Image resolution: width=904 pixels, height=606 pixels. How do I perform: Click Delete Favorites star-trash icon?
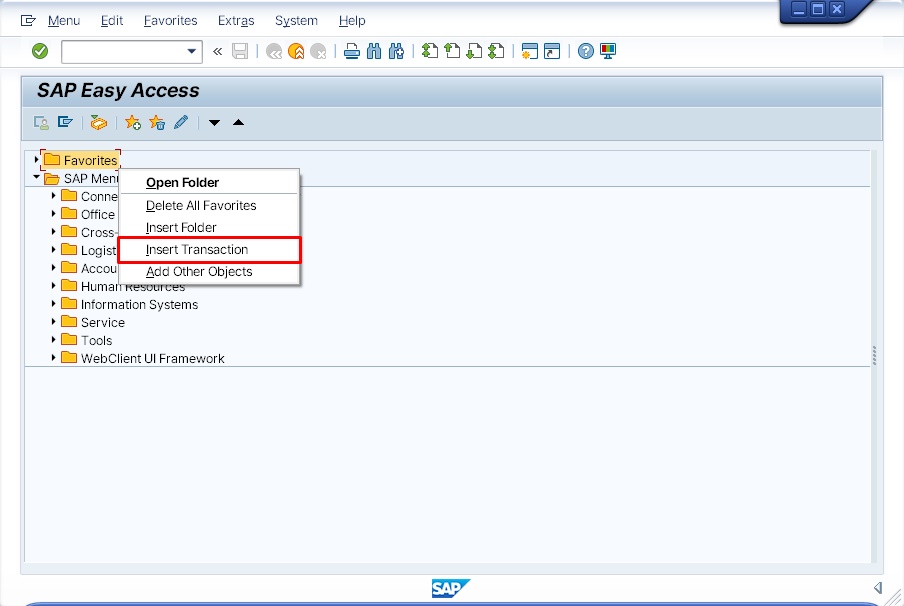[157, 123]
